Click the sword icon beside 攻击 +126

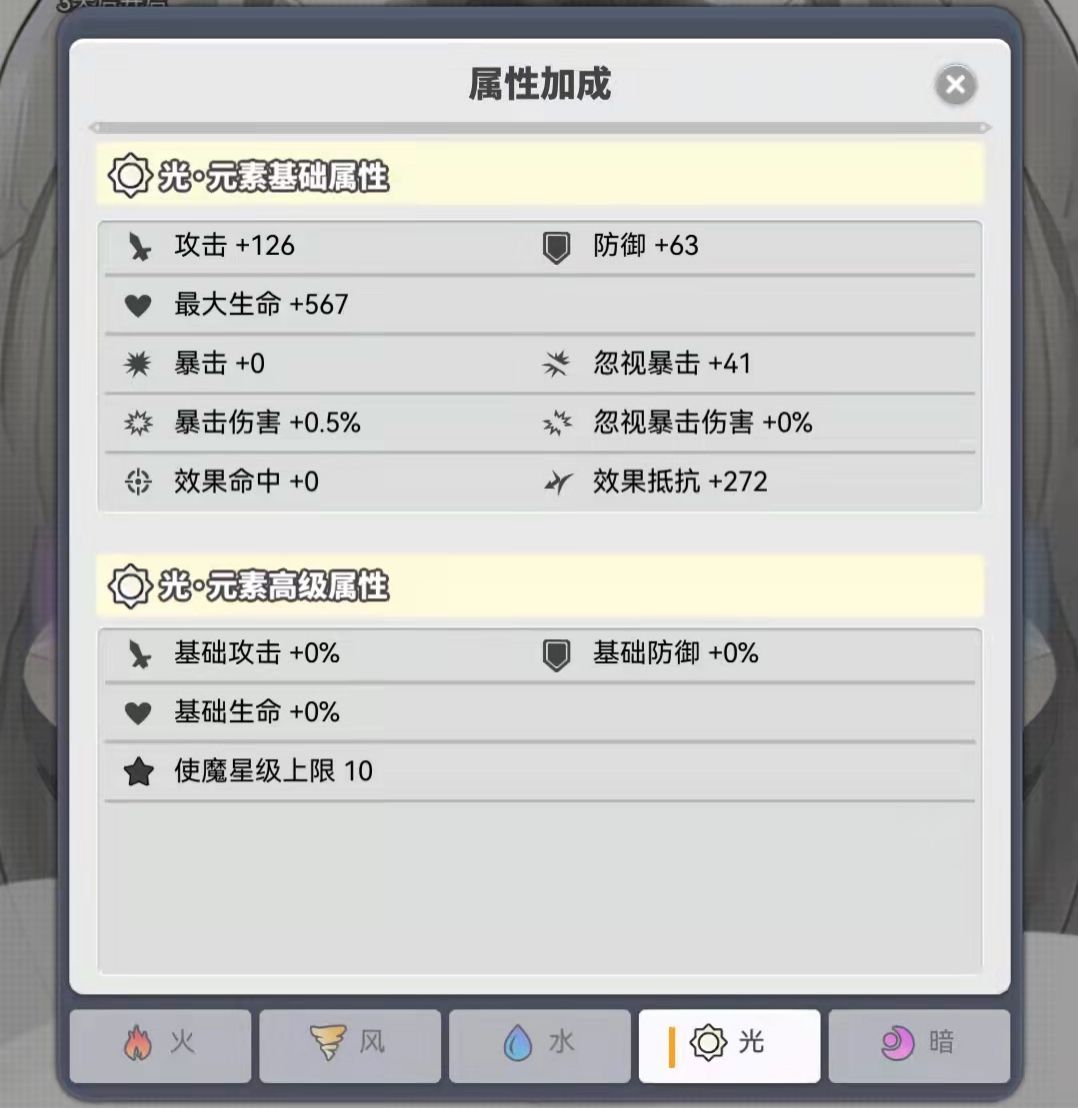pyautogui.click(x=141, y=246)
